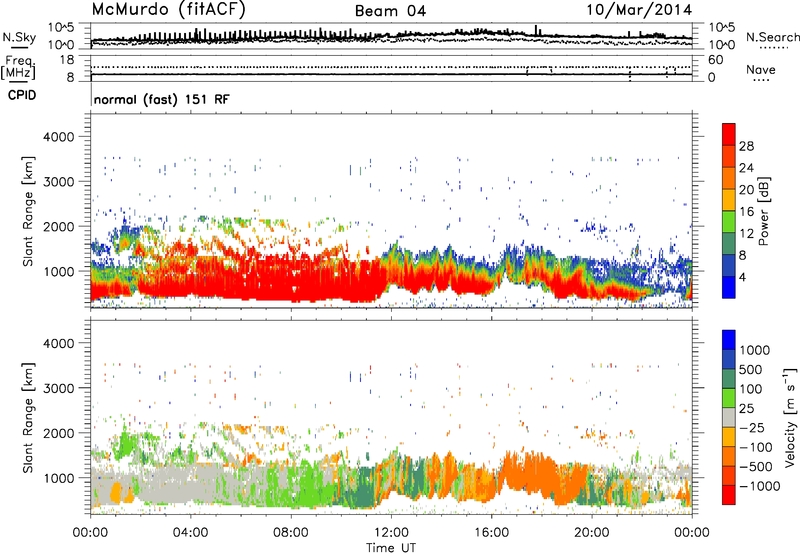Select the "Beam 04" header label
The width and height of the screenshot is (800, 554).
click(390, 11)
